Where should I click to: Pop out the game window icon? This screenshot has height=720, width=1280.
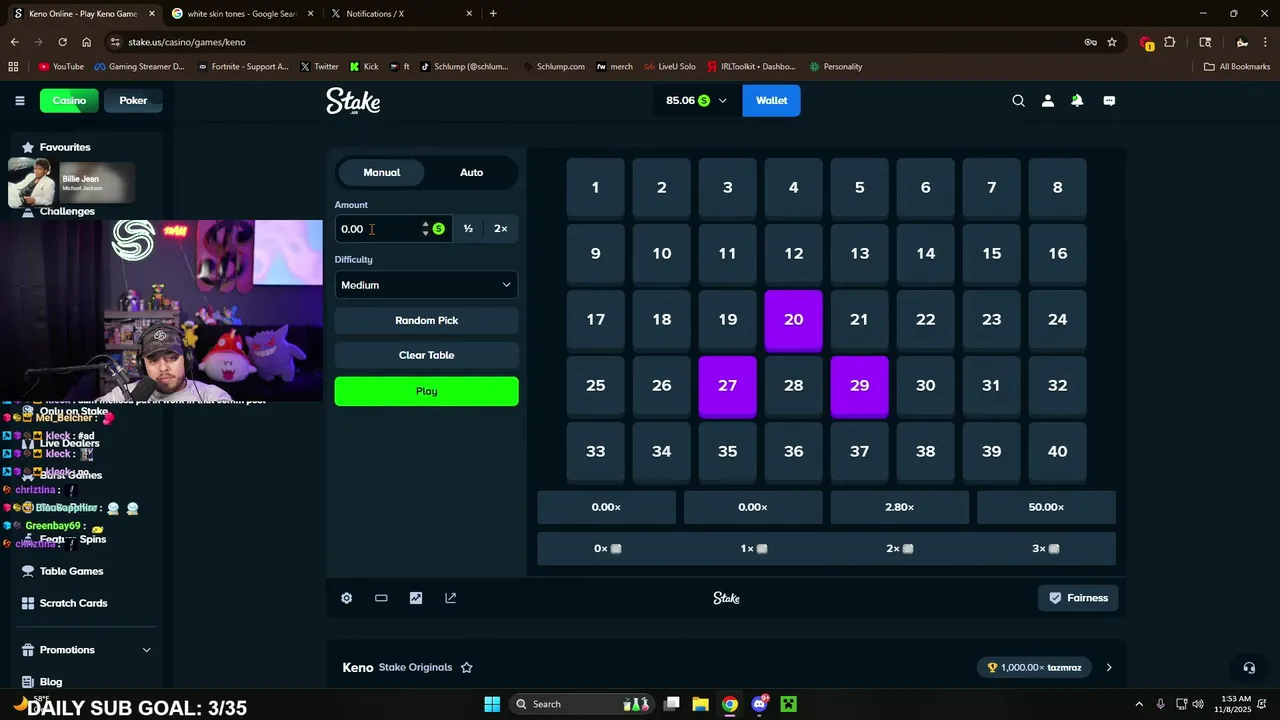(450, 598)
